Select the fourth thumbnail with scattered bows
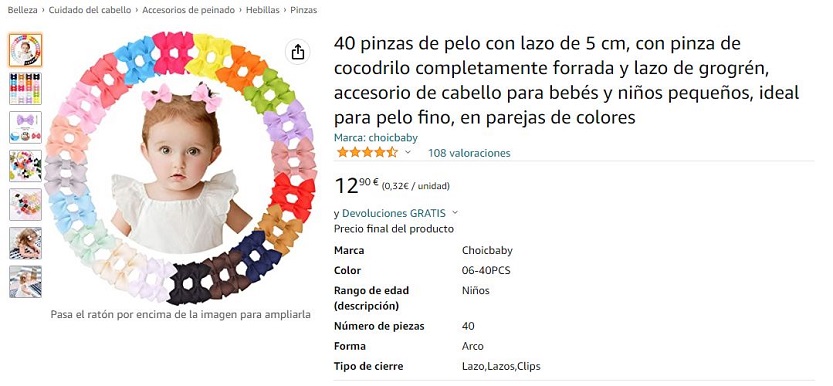Image resolution: width=833 pixels, height=386 pixels. coord(25,166)
